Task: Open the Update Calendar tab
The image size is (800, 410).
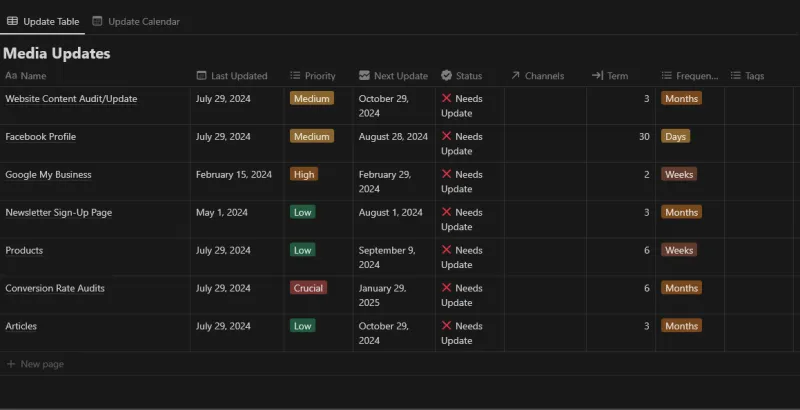Action: pyautogui.click(x=136, y=21)
